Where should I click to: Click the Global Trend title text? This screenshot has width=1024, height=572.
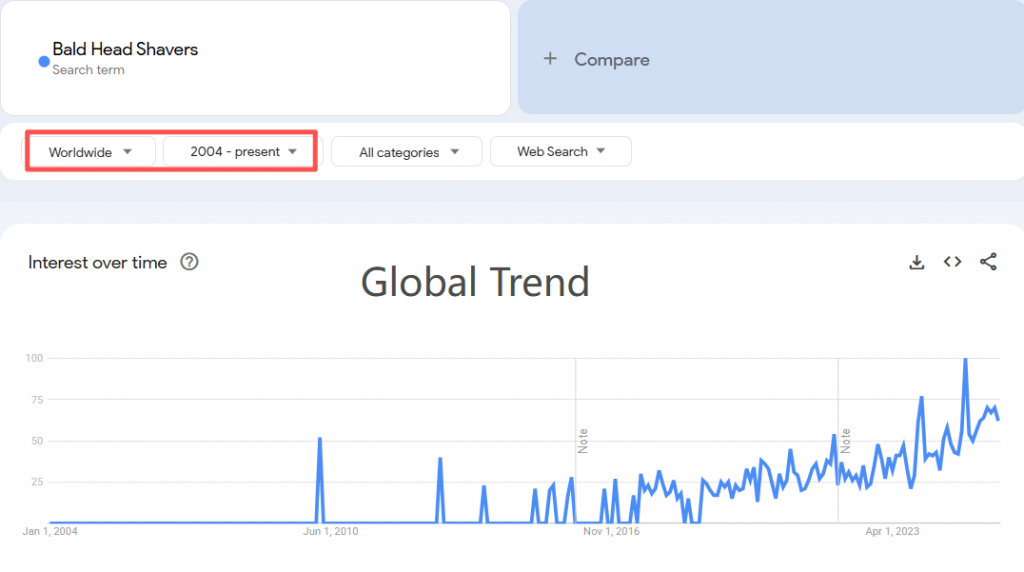475,282
